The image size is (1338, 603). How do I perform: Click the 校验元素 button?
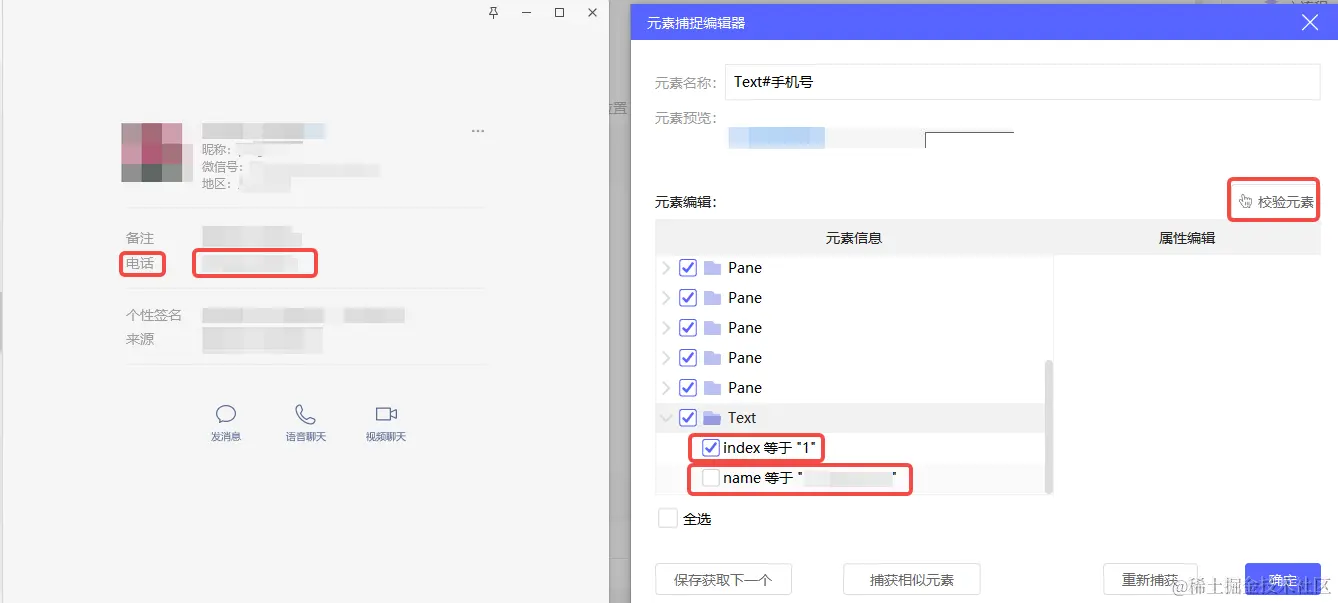pos(1275,202)
